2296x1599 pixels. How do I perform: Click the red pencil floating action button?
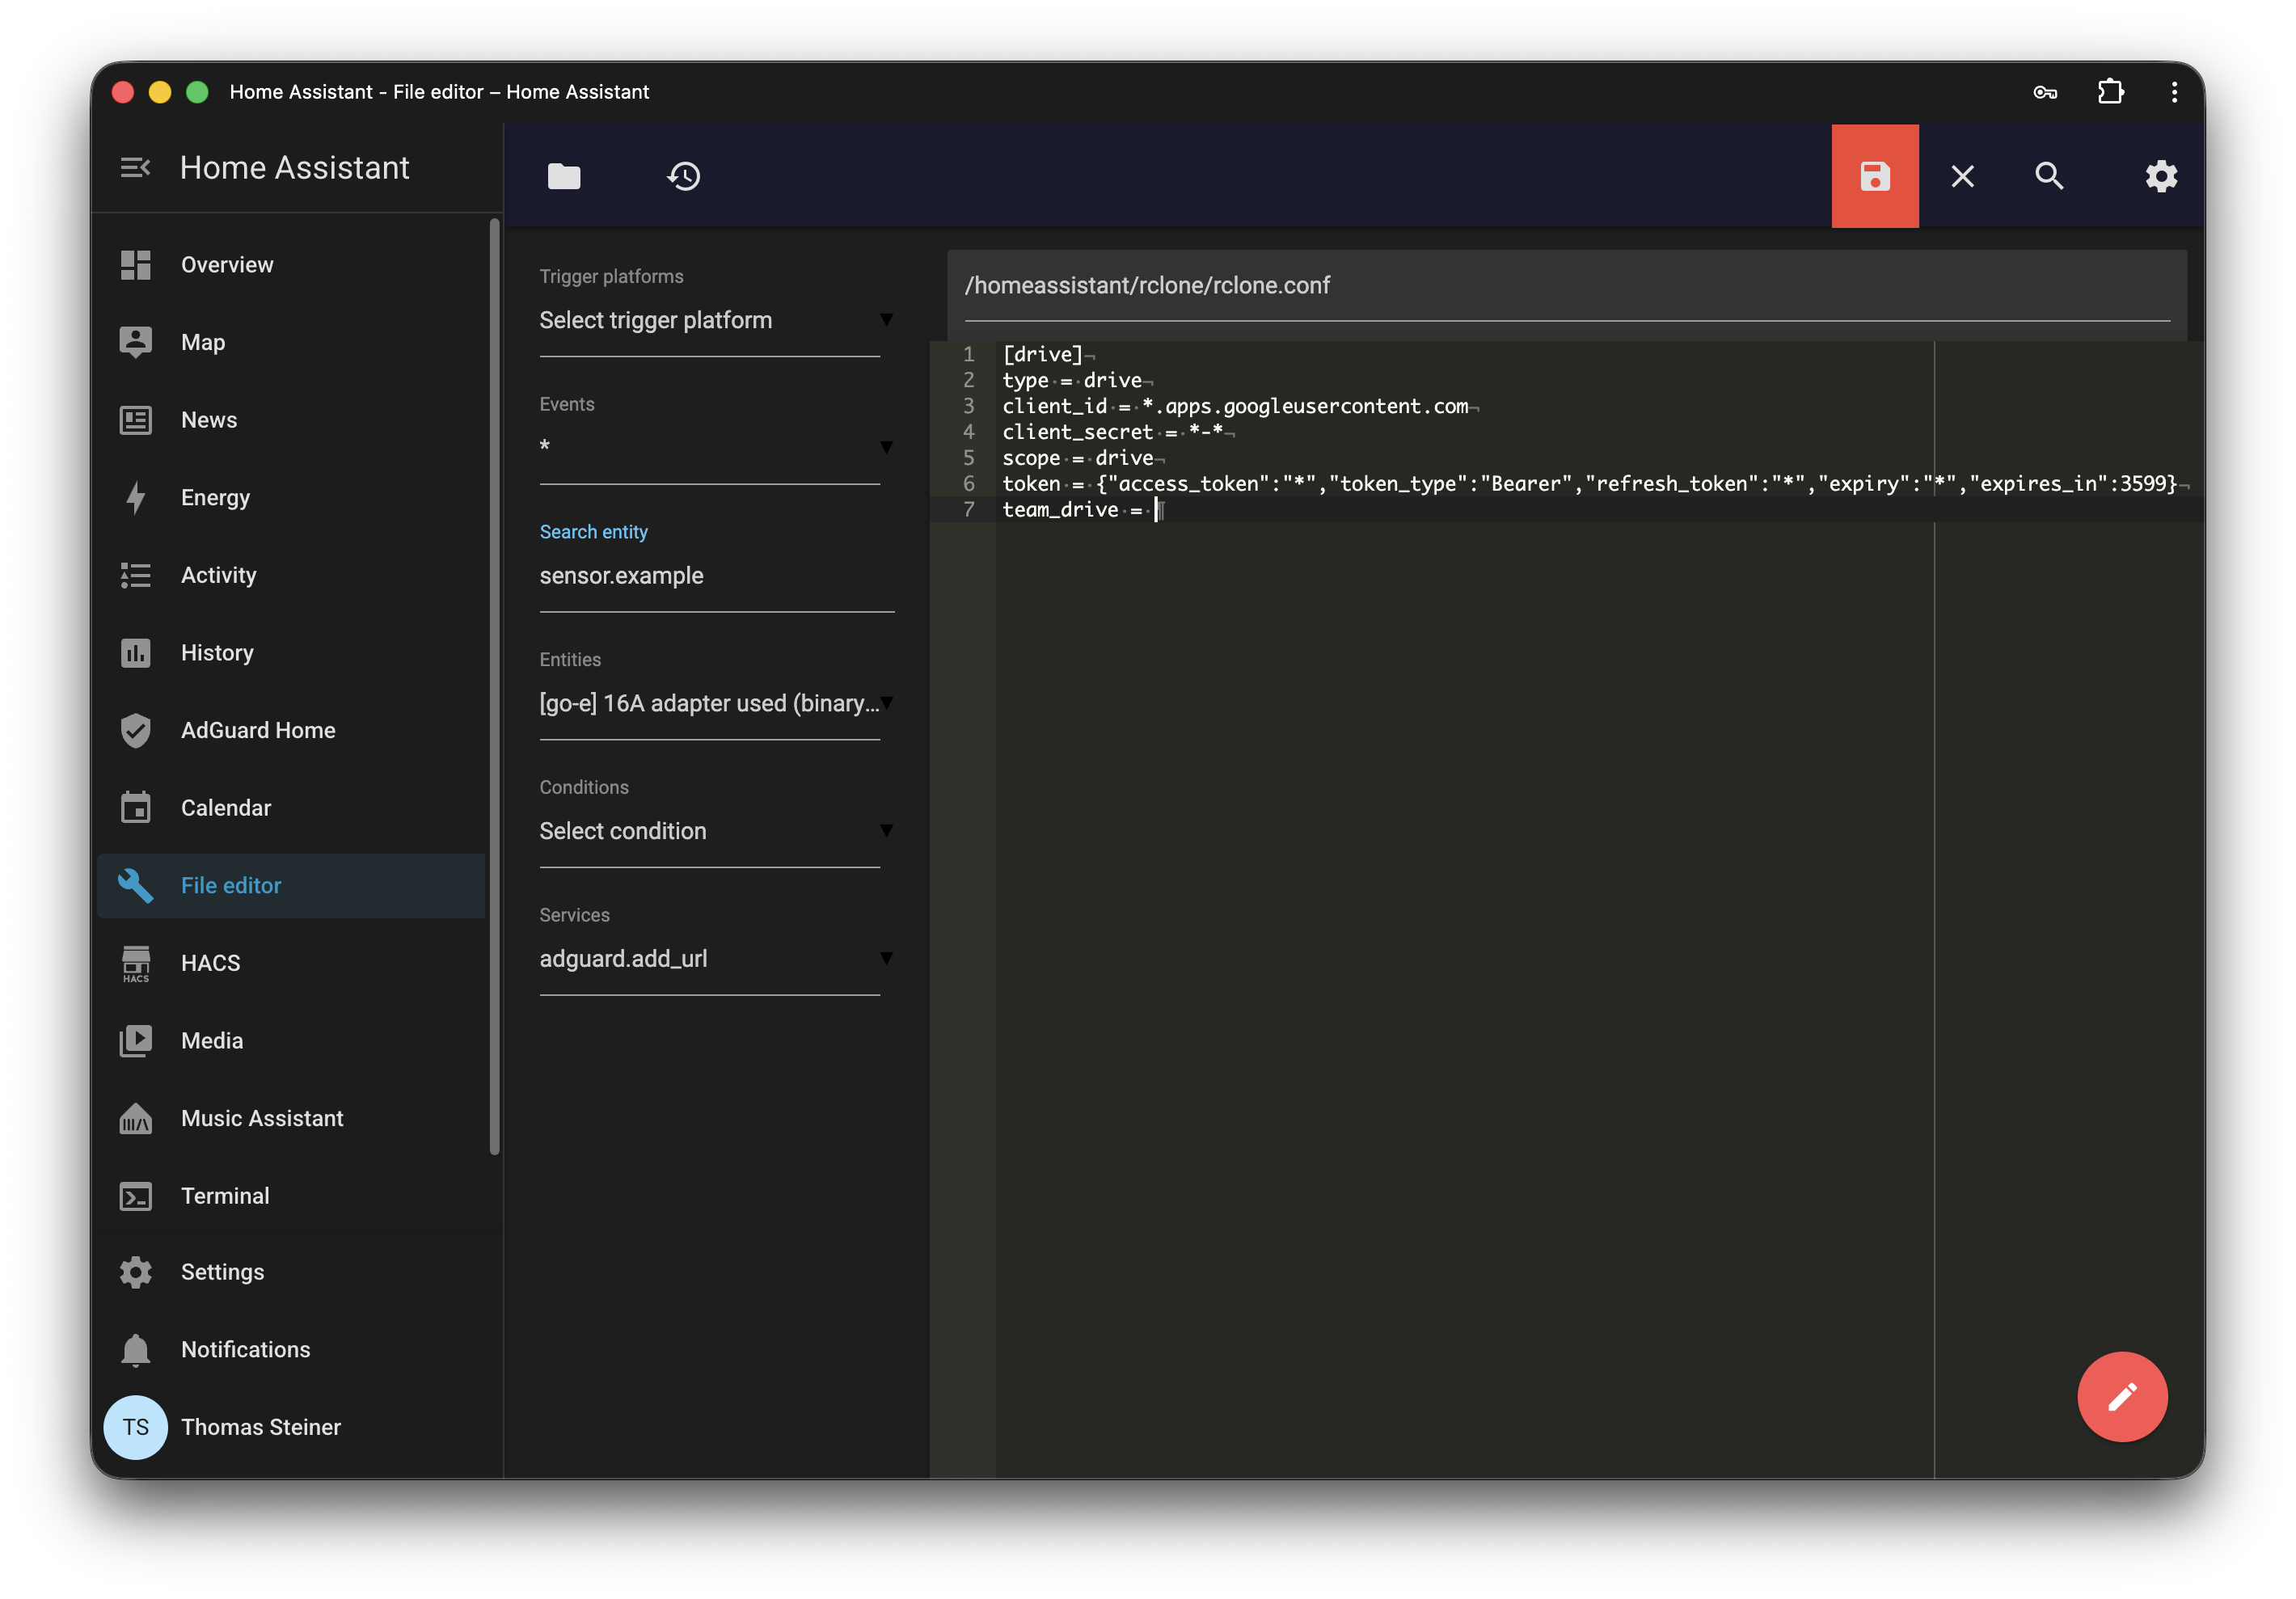pyautogui.click(x=2122, y=1396)
